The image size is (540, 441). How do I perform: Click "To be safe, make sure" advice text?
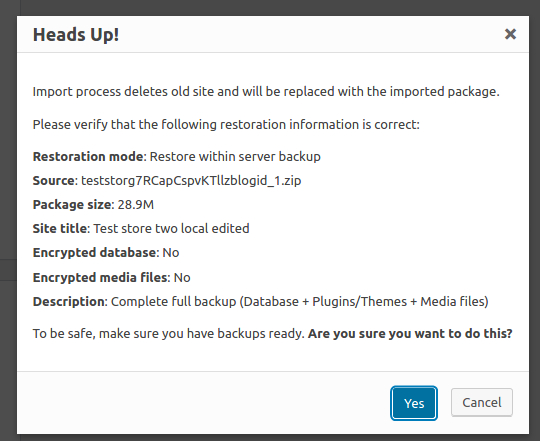(168, 334)
